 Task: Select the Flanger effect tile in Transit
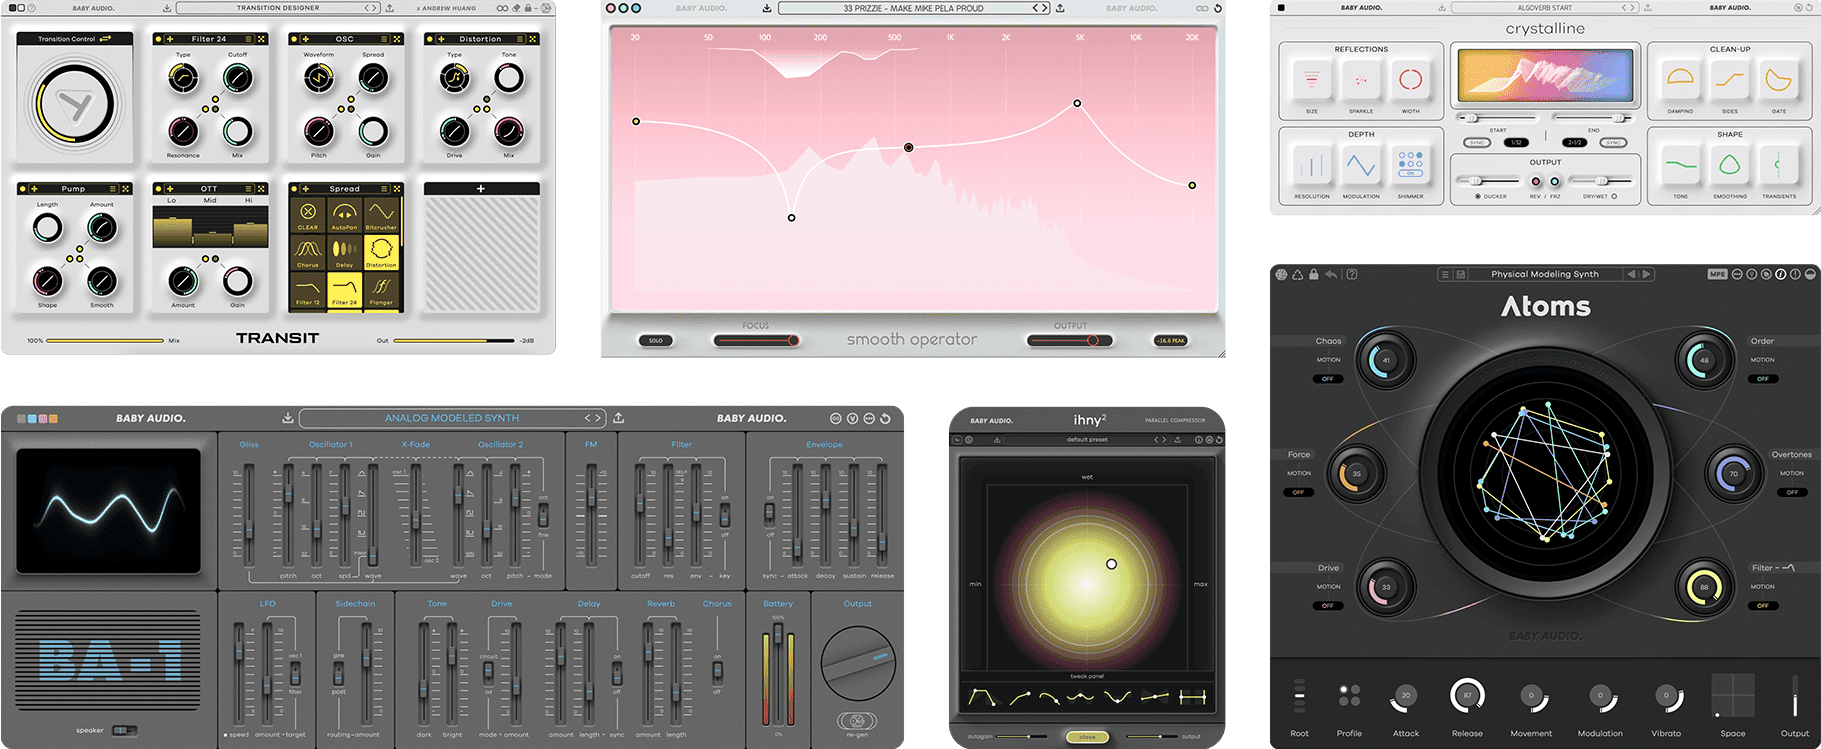coord(381,289)
